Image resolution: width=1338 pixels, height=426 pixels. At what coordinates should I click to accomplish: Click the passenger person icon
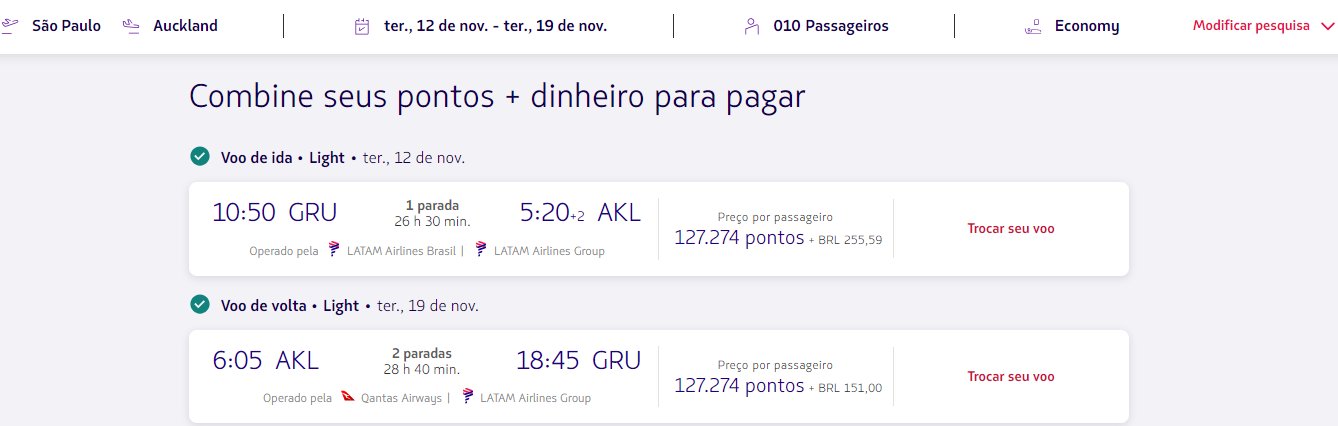tap(751, 26)
